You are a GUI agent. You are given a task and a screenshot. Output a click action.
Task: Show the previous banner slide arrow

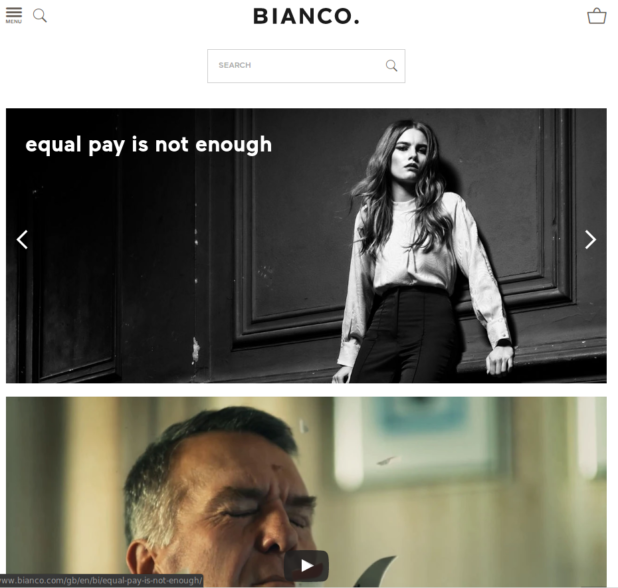pyautogui.click(x=22, y=240)
